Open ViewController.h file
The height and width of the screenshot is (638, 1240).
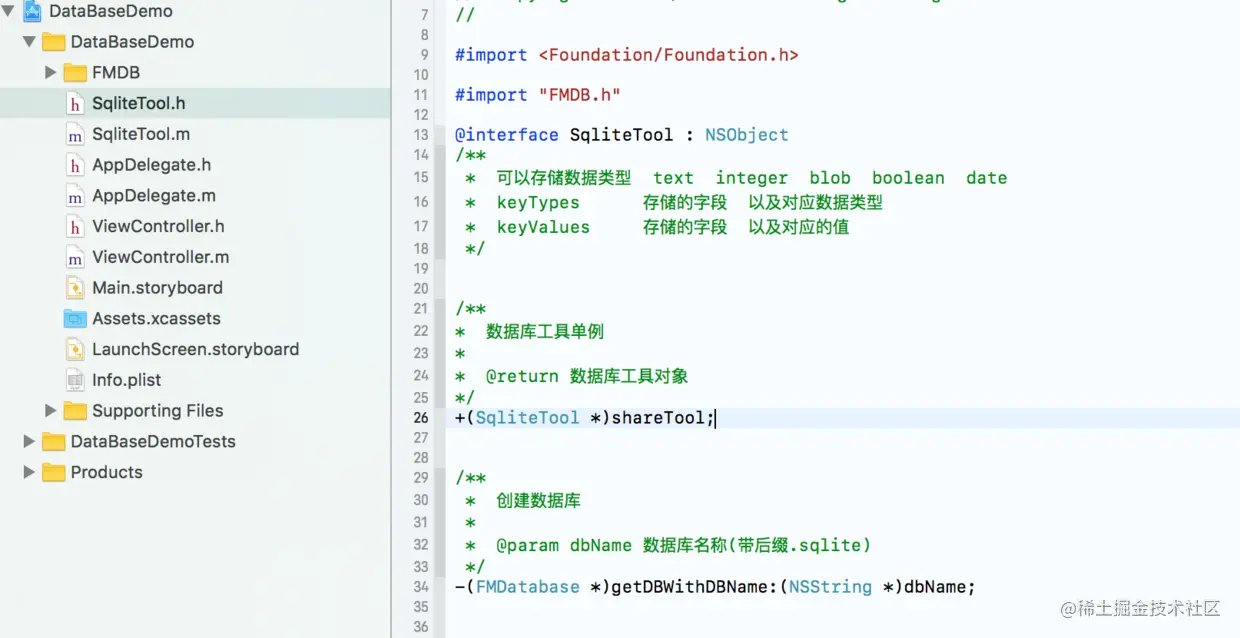click(159, 227)
